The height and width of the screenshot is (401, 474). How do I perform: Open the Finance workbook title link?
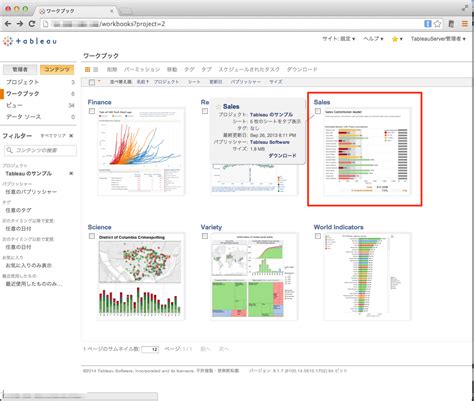99,102
